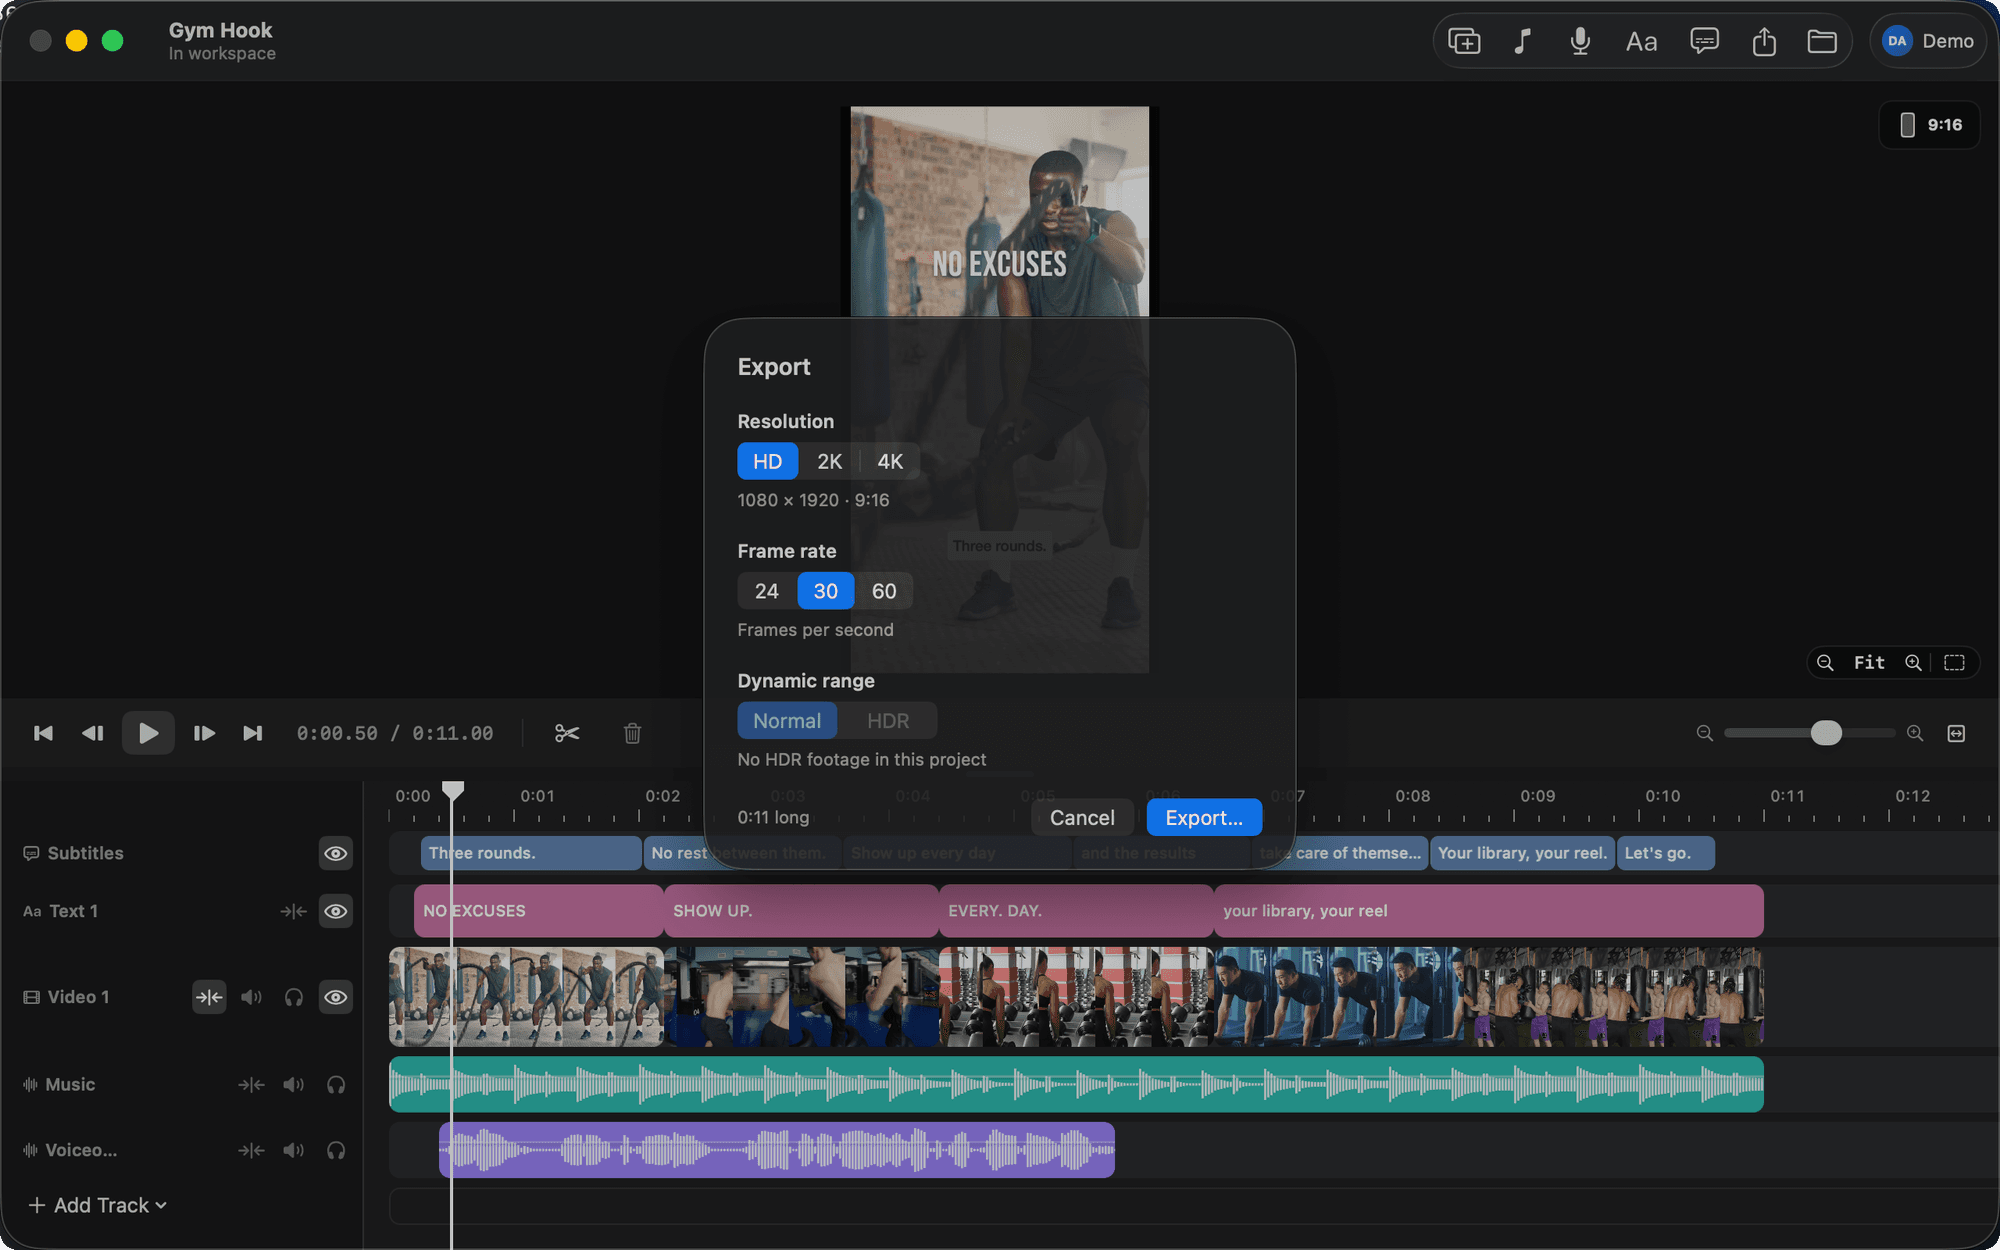Screen dimensions: 2000x1250
Task: Choose 24 frames per second
Action: pyautogui.click(x=767, y=591)
